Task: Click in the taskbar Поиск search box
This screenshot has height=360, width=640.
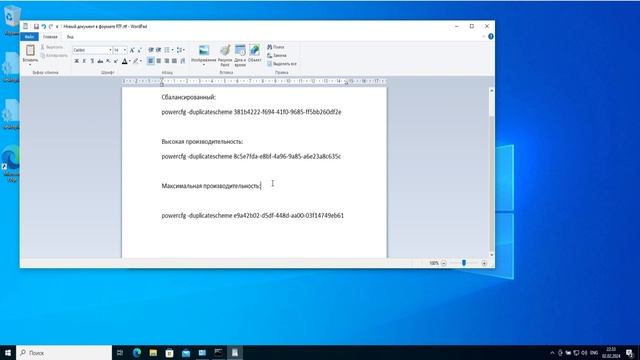Action: (64, 353)
